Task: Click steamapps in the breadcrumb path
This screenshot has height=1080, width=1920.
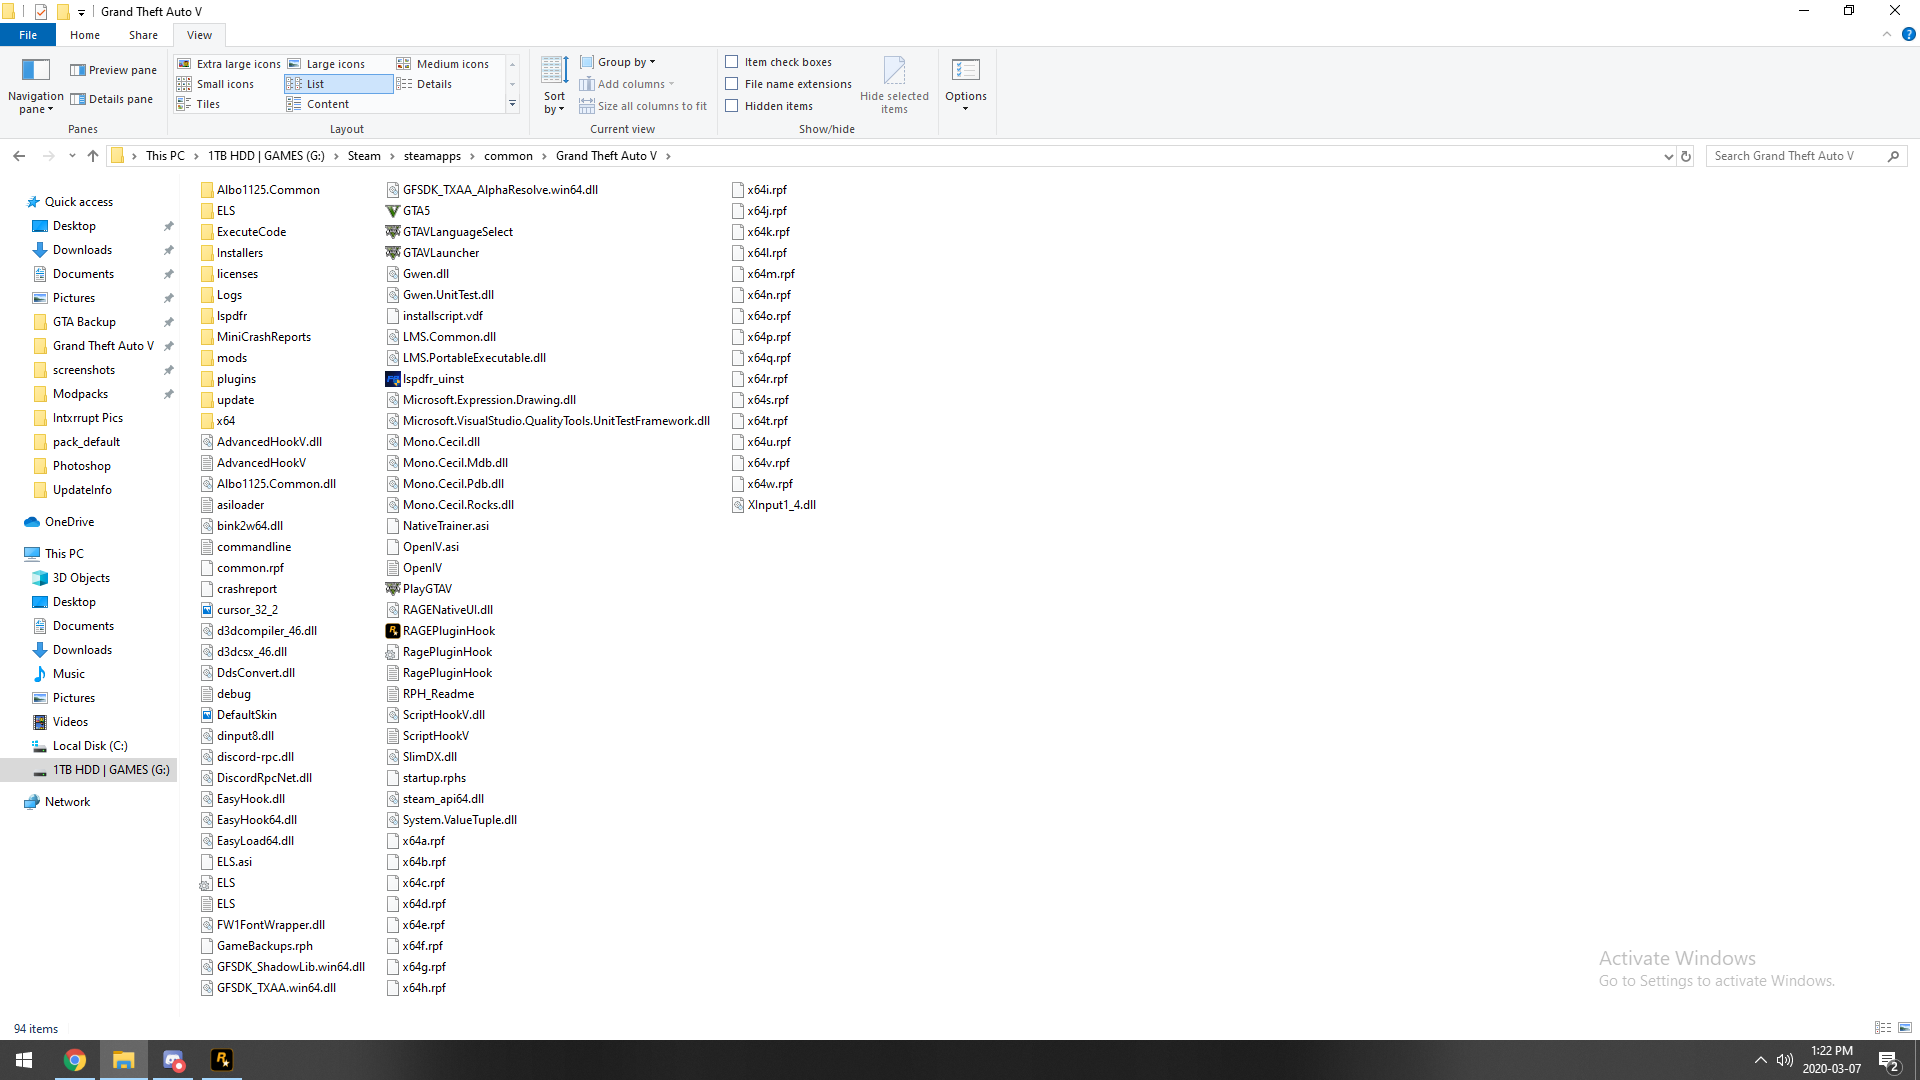Action: pos(432,156)
